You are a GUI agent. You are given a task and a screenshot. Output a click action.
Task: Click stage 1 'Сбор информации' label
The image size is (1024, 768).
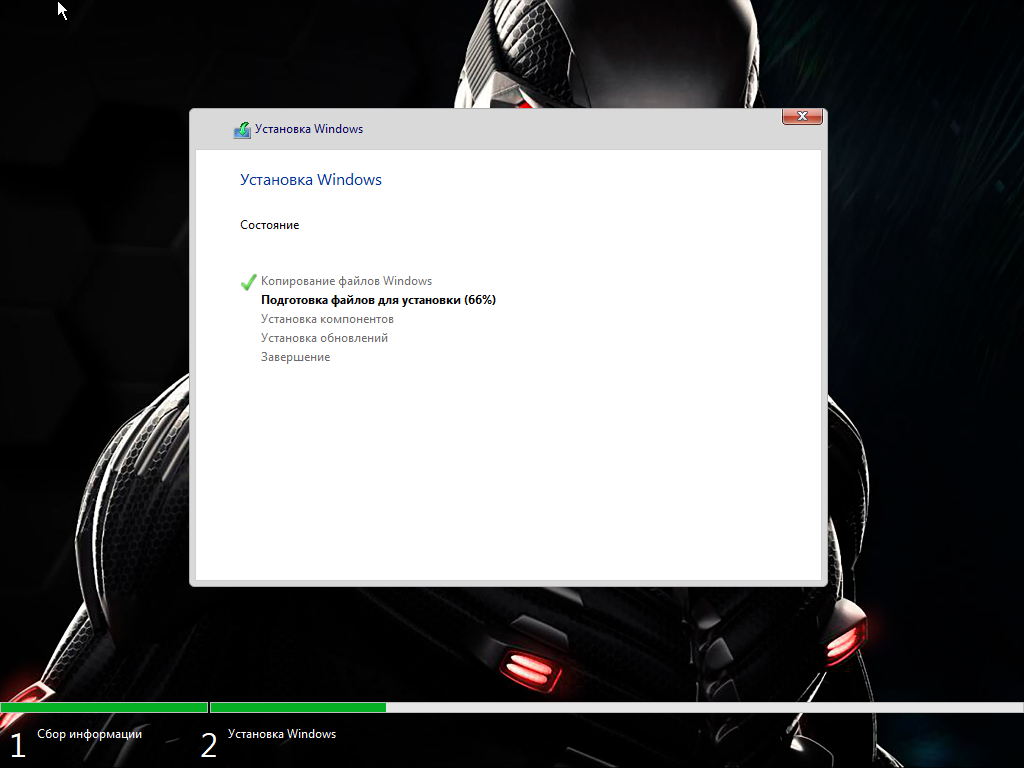pyautogui.click(x=89, y=734)
